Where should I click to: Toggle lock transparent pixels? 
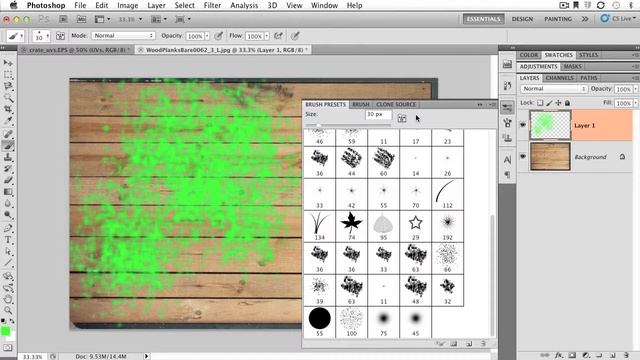click(x=540, y=103)
